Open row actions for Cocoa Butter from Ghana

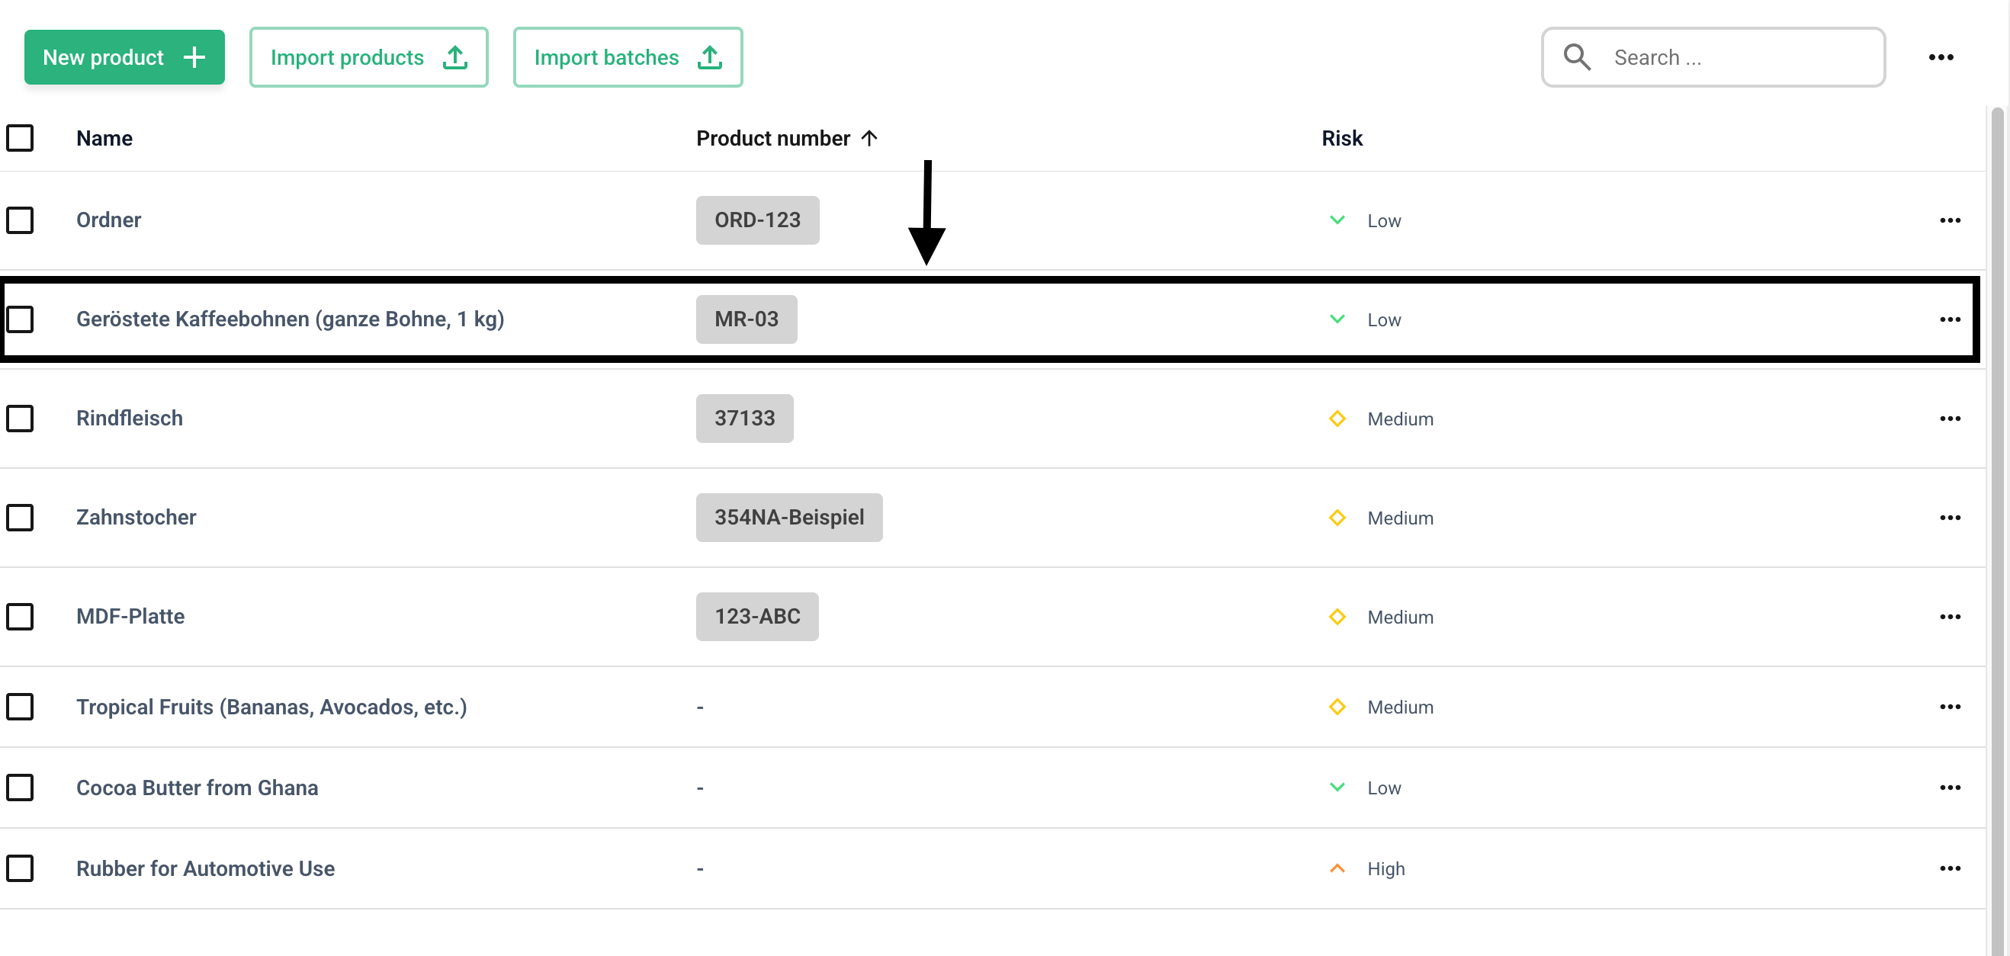(x=1950, y=788)
